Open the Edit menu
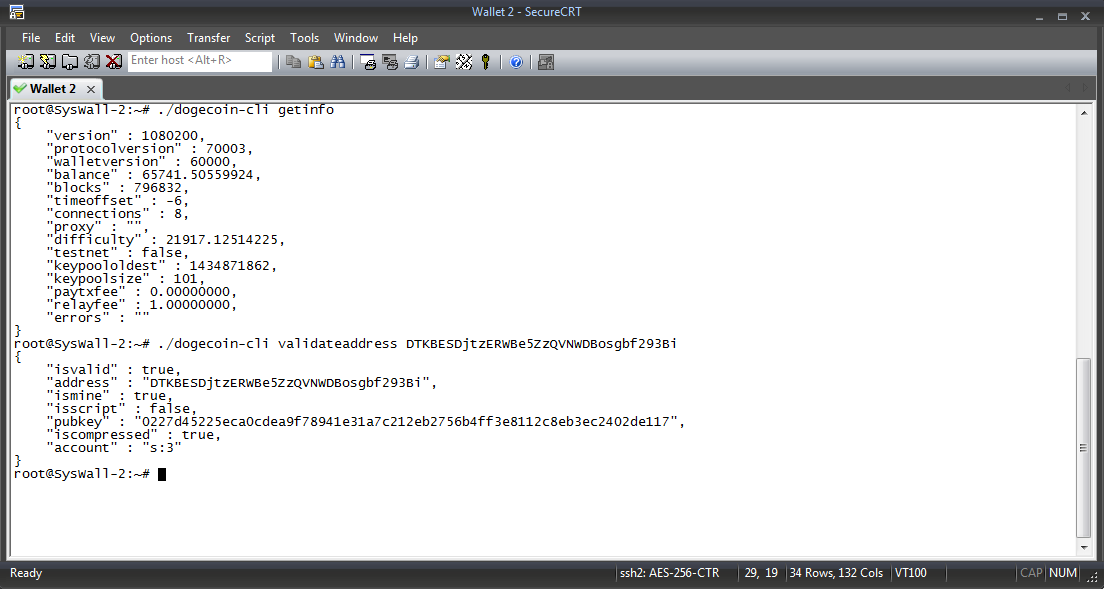Screen dimensions: 1104x589 (65, 38)
